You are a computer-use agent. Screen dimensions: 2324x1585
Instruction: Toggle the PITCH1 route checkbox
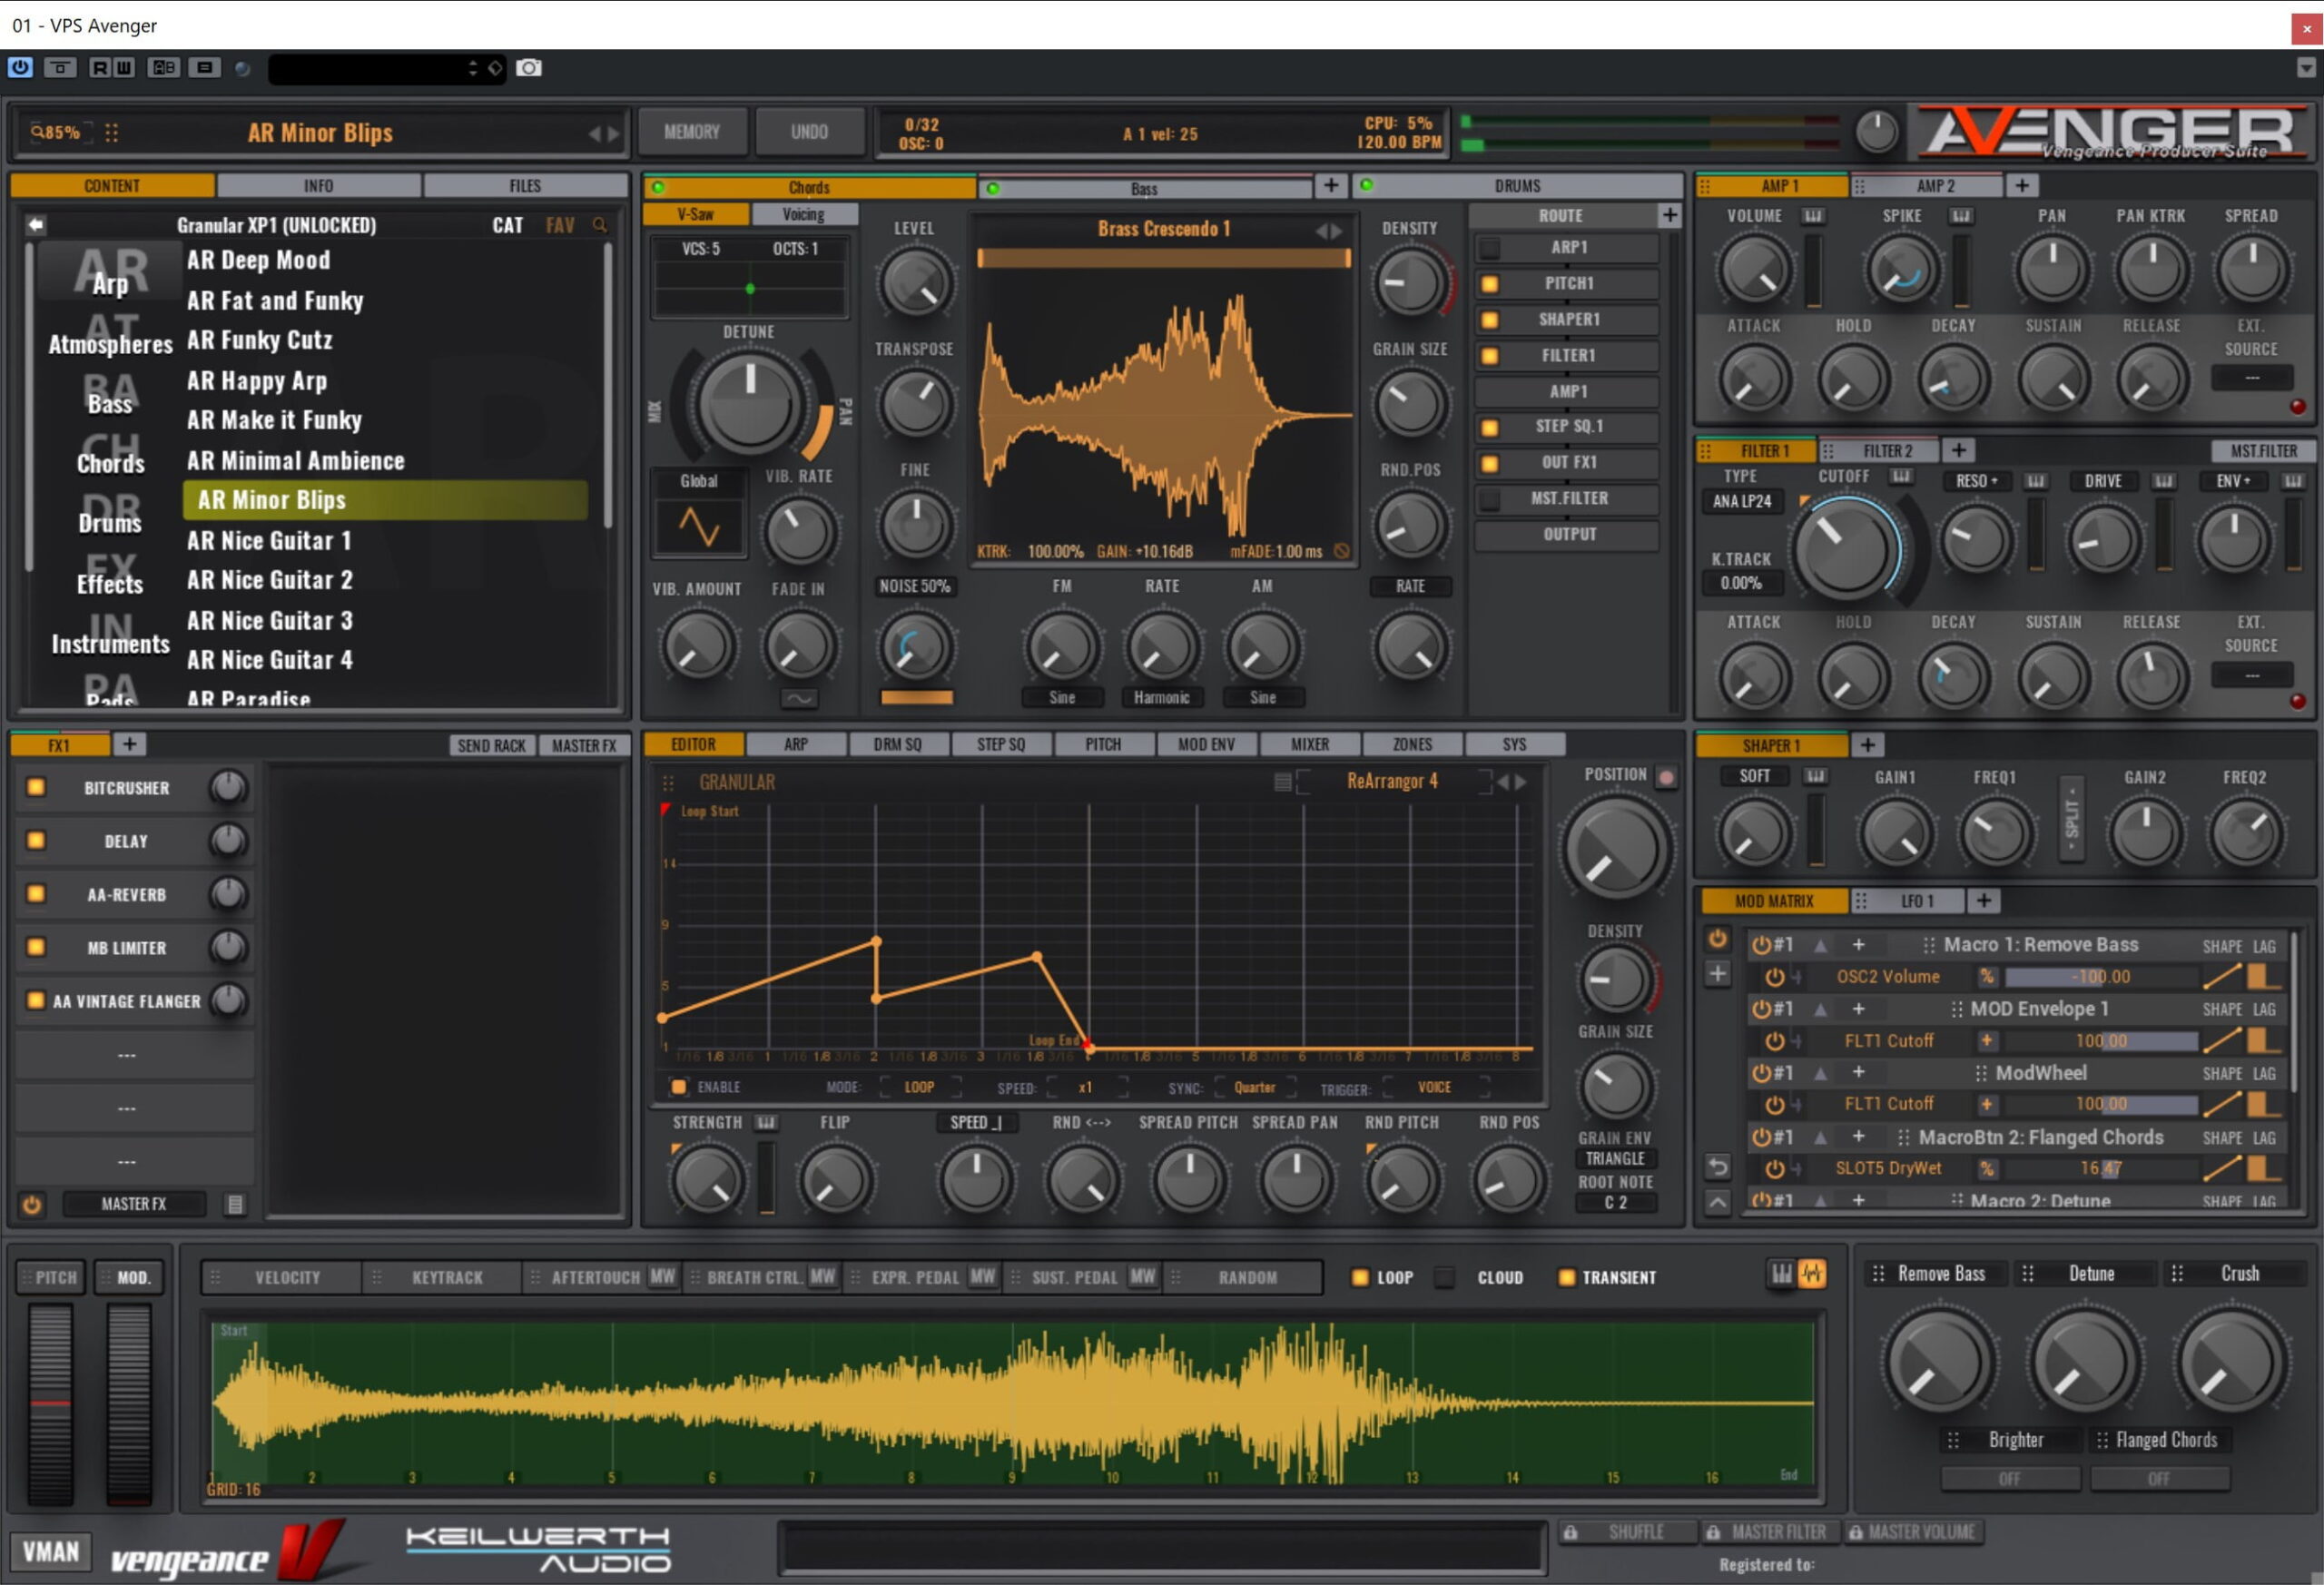tap(1489, 284)
